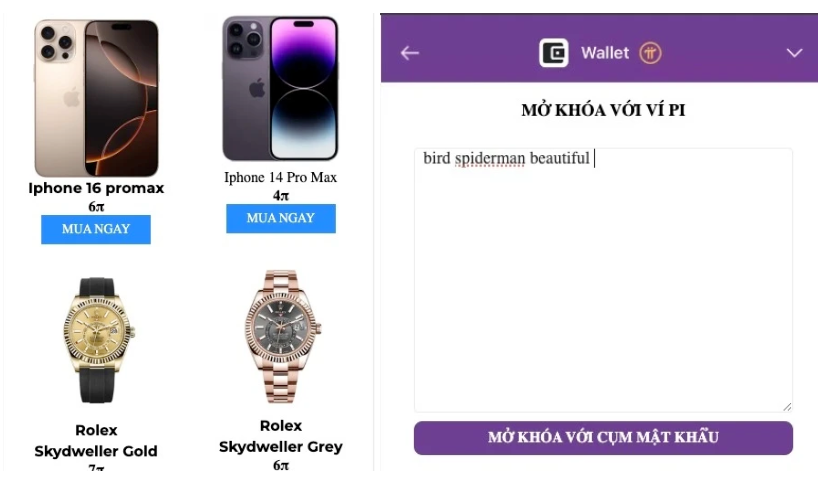Image resolution: width=818 pixels, height=477 pixels.
Task: Click the MỞ KHÓA VỚI CỤM MẬT KHẨU button
Action: tap(603, 437)
